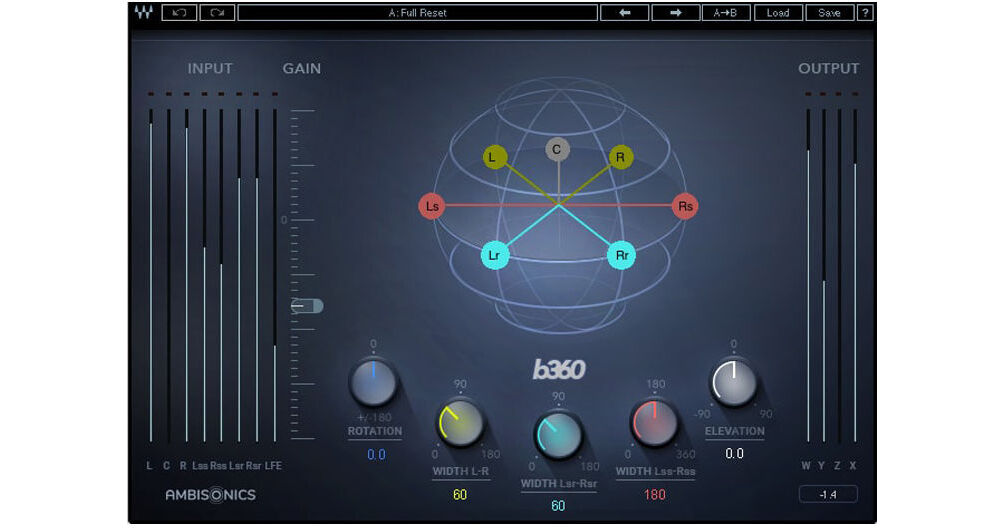Click the output peak value -1.4
Viewport: 1005px width, 528px height.
point(828,494)
